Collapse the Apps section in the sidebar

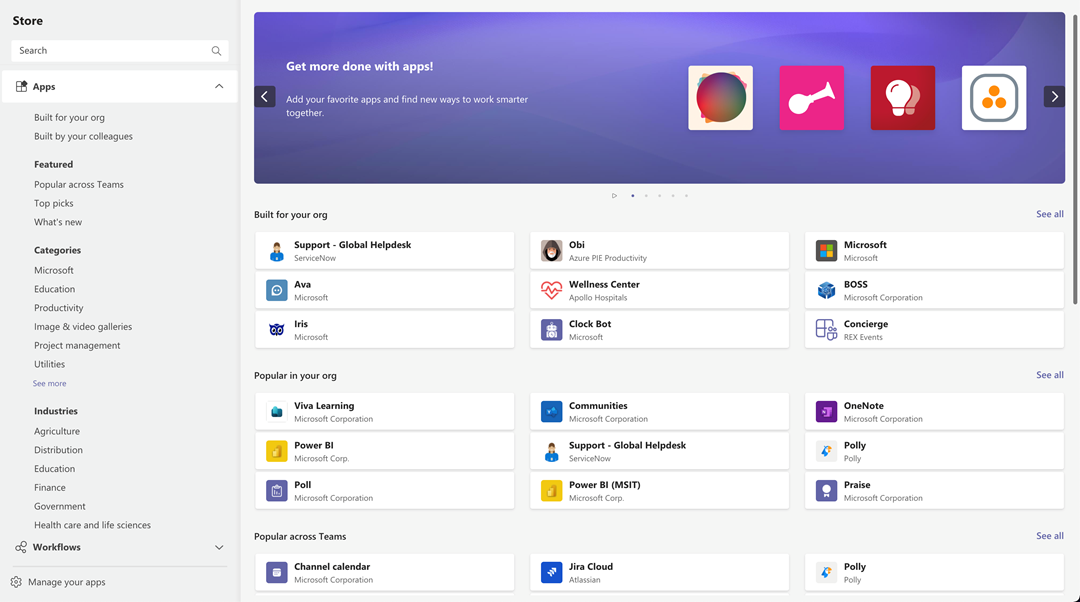[219, 86]
